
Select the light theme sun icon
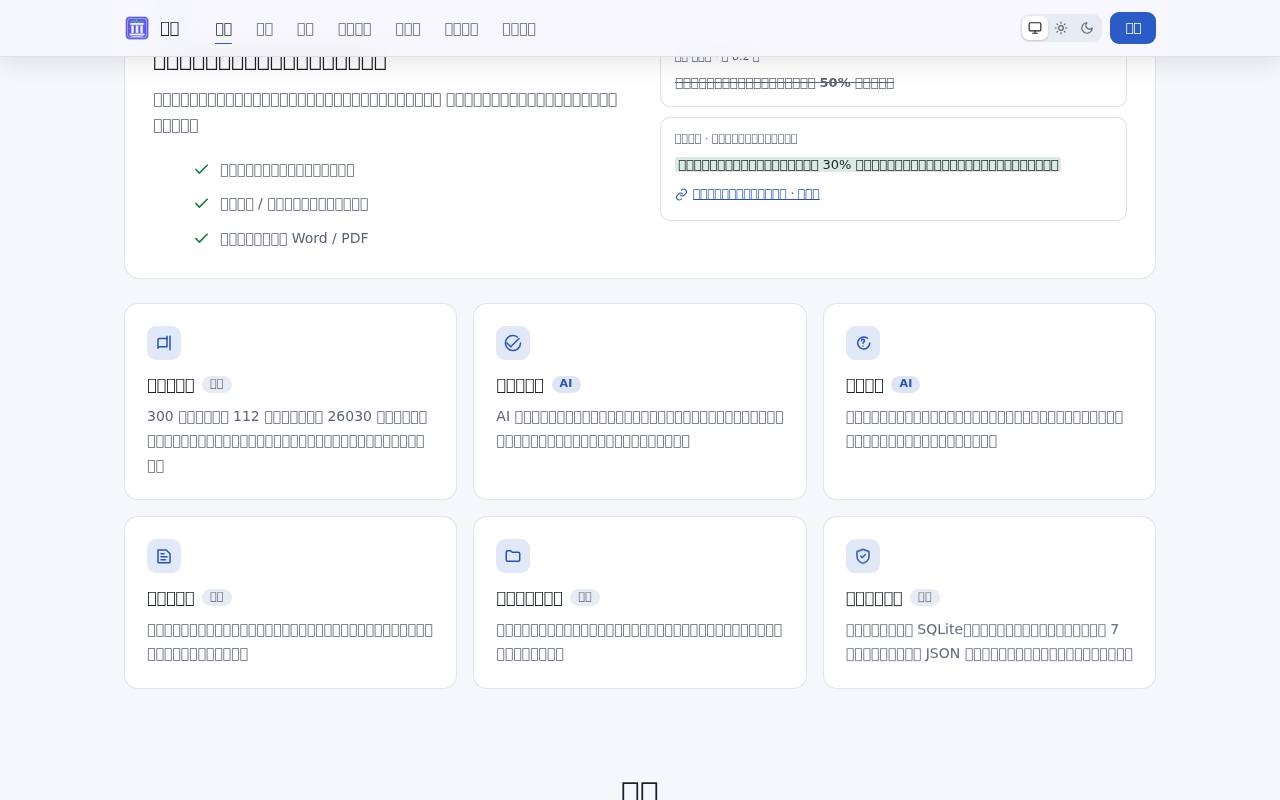pyautogui.click(x=1061, y=28)
